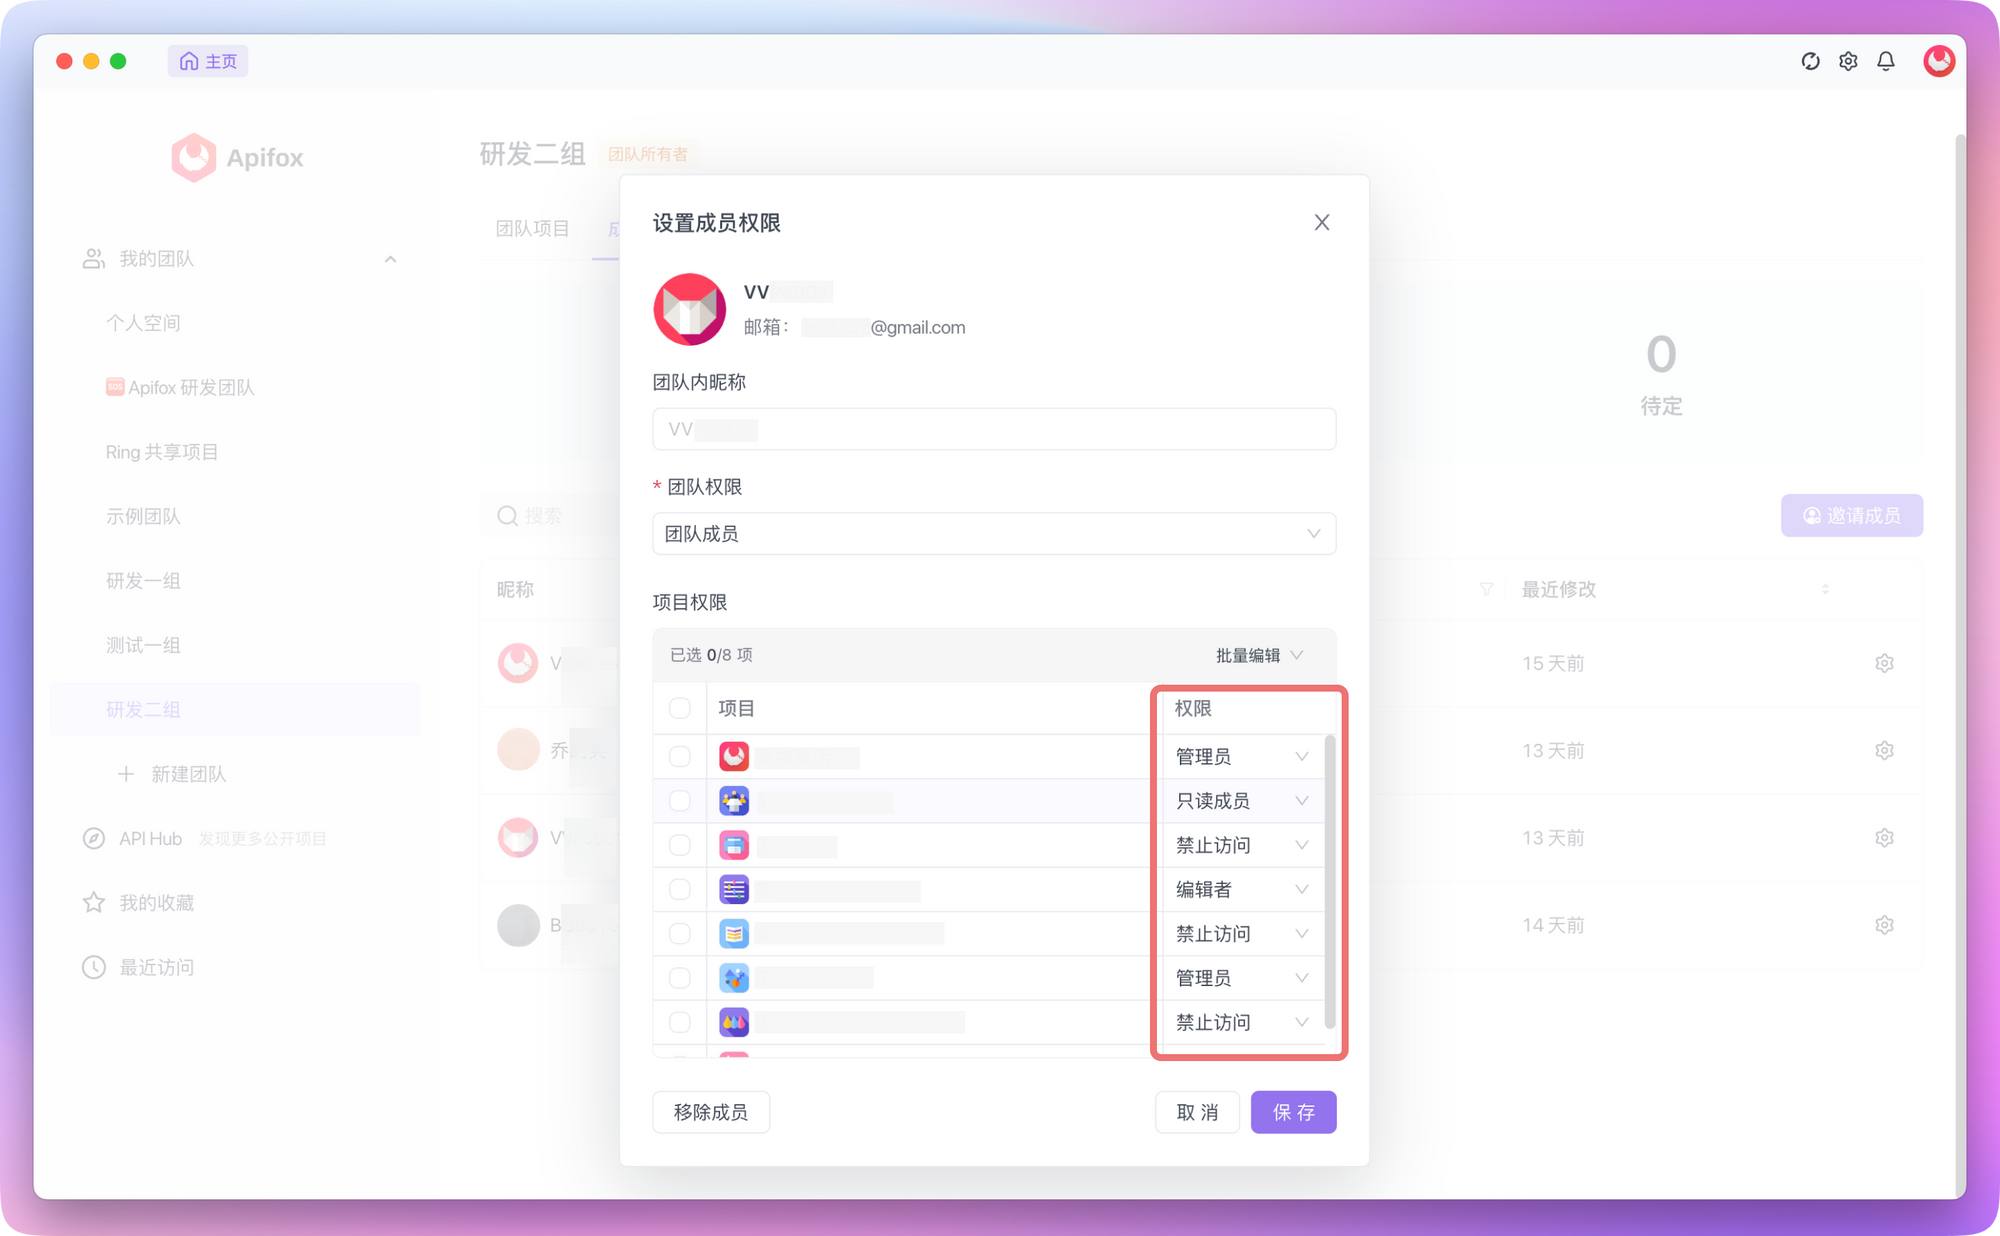
Task: Click the Apifox logo in the sidebar
Action: point(237,157)
